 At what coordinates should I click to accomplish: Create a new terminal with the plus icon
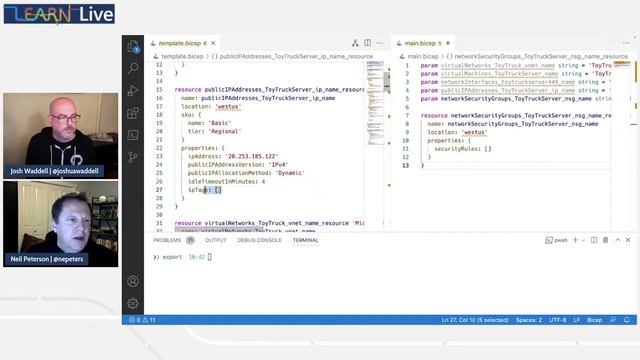point(576,240)
